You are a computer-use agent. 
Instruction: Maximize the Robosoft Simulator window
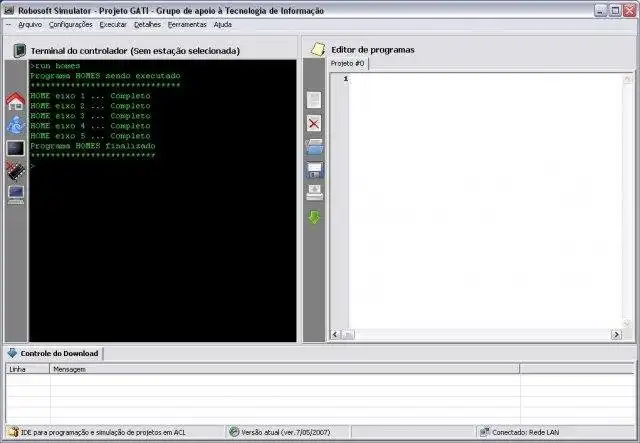pyautogui.click(x=615, y=11)
